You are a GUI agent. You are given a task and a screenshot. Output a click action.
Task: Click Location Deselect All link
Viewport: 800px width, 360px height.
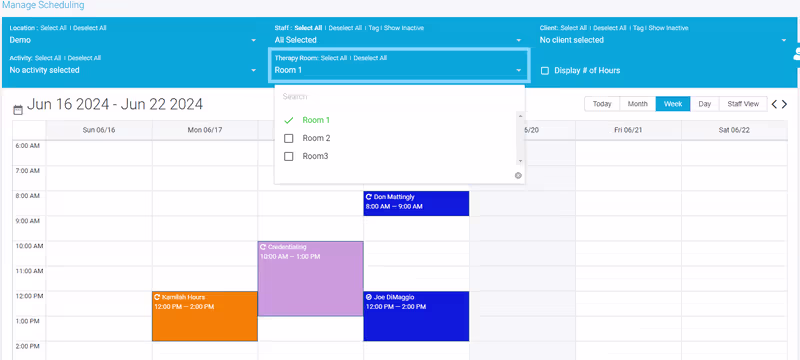pyautogui.click(x=90, y=28)
